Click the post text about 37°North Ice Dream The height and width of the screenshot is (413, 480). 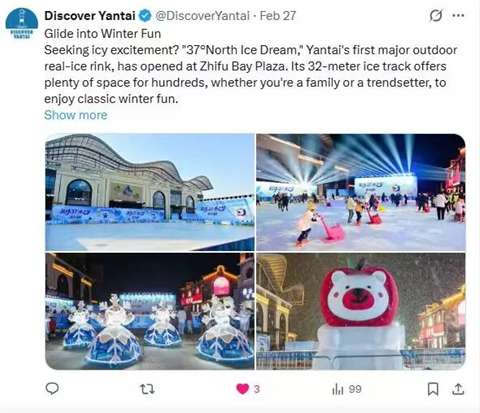[250, 74]
